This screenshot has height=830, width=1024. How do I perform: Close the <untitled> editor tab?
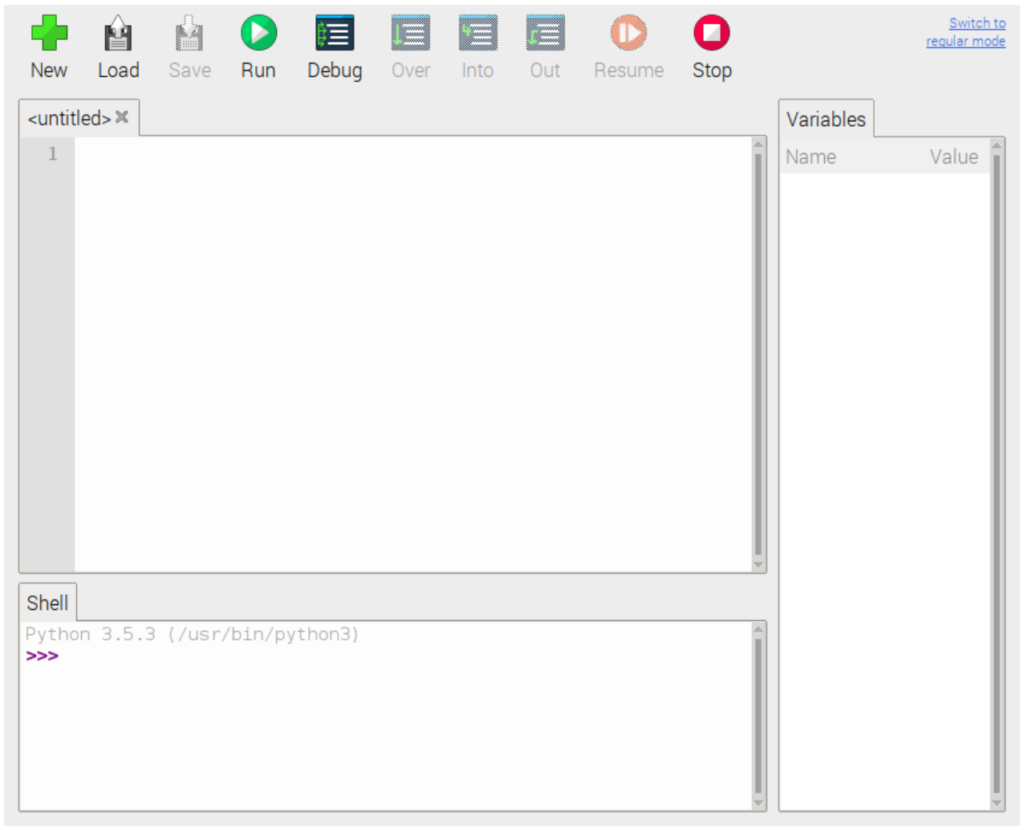point(122,117)
